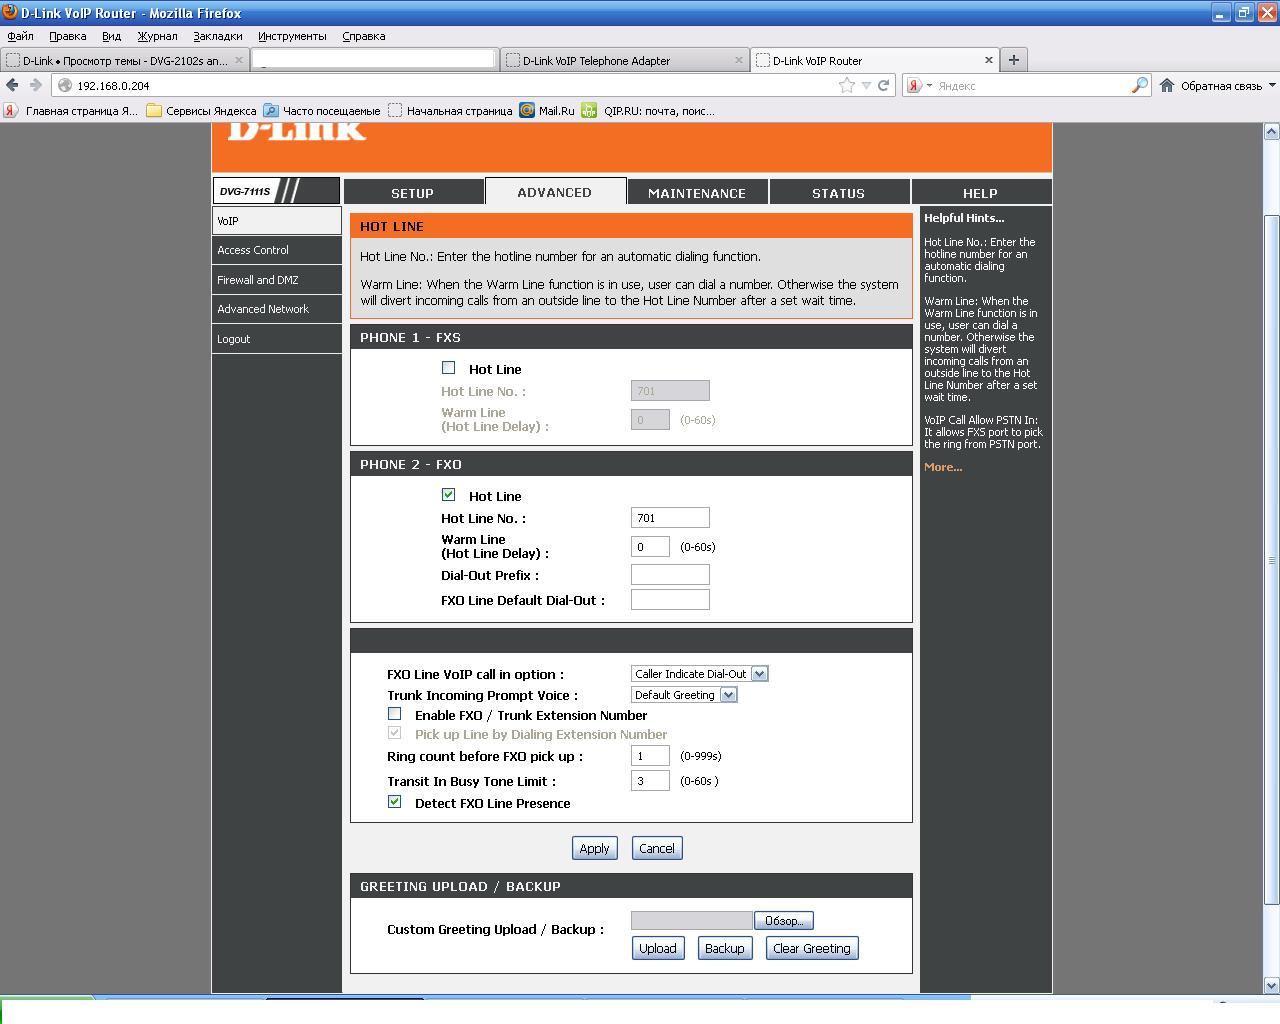Click the Backup greeting button
1280x1024 pixels.
pyautogui.click(x=724, y=948)
